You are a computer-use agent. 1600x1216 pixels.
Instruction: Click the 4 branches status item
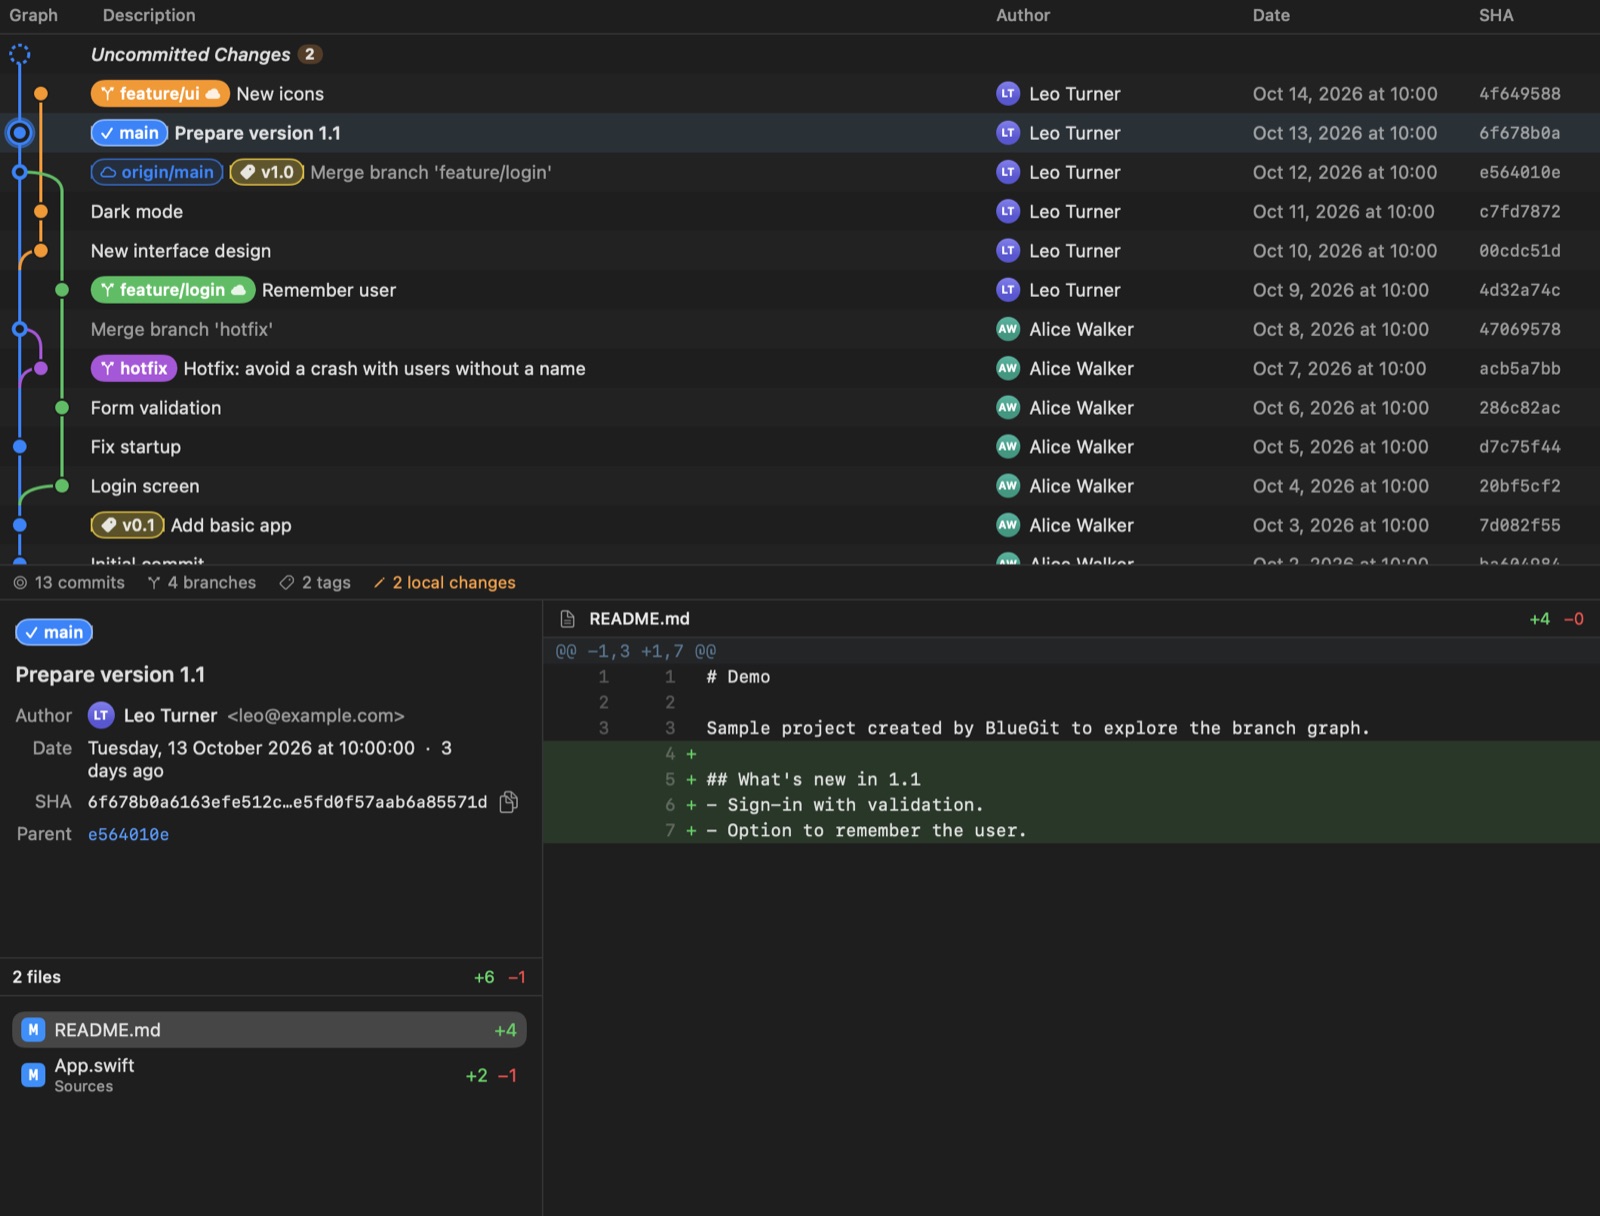202,583
